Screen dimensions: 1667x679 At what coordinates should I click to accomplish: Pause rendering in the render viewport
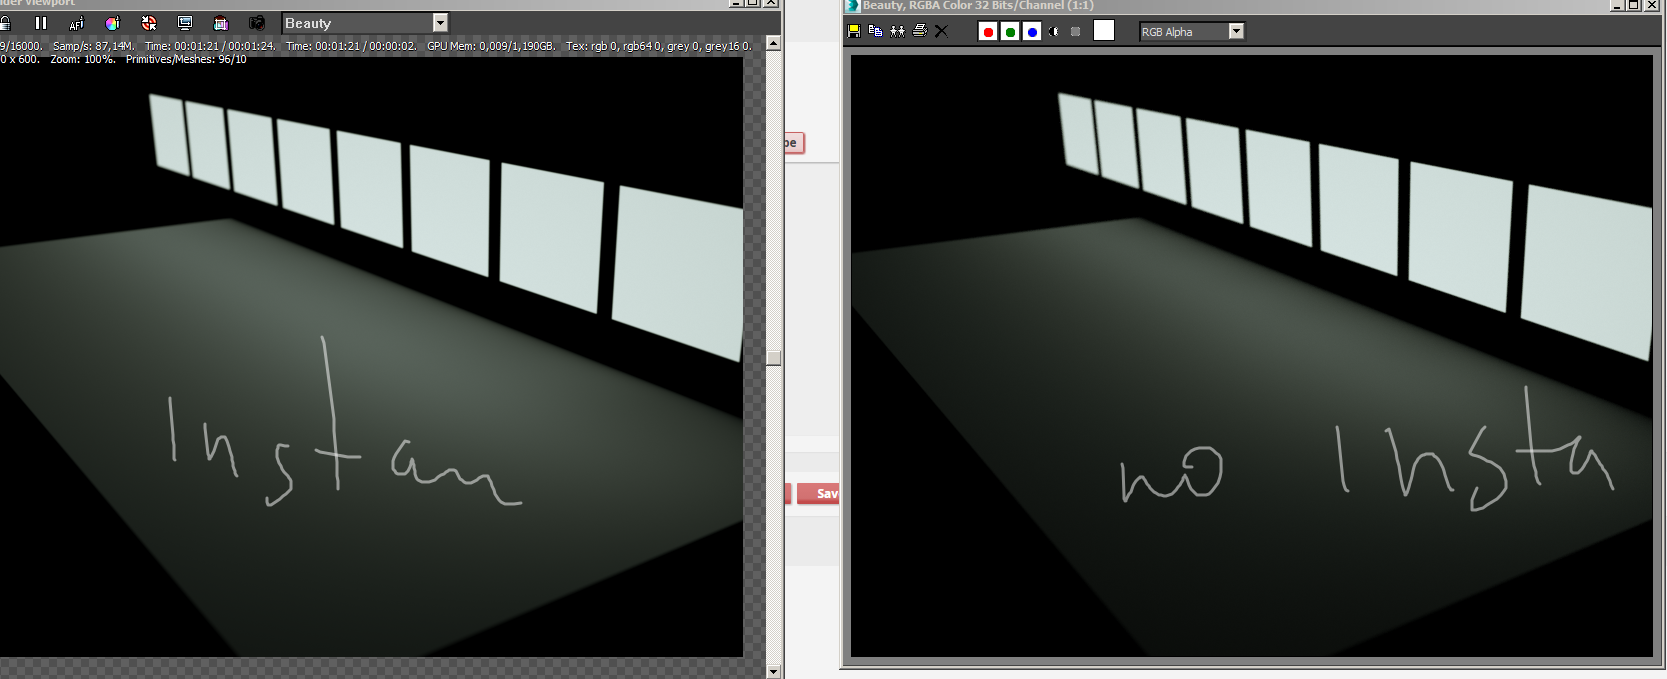[41, 23]
